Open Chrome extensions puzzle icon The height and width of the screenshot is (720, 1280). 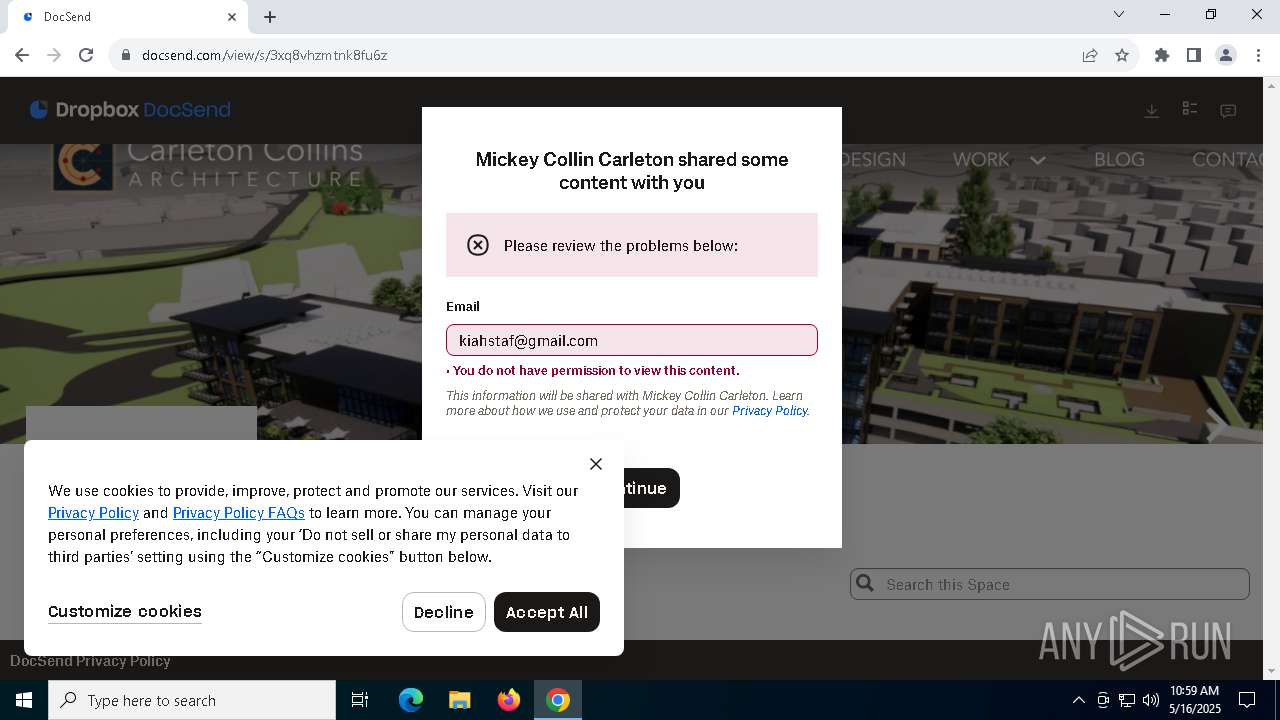point(1162,55)
